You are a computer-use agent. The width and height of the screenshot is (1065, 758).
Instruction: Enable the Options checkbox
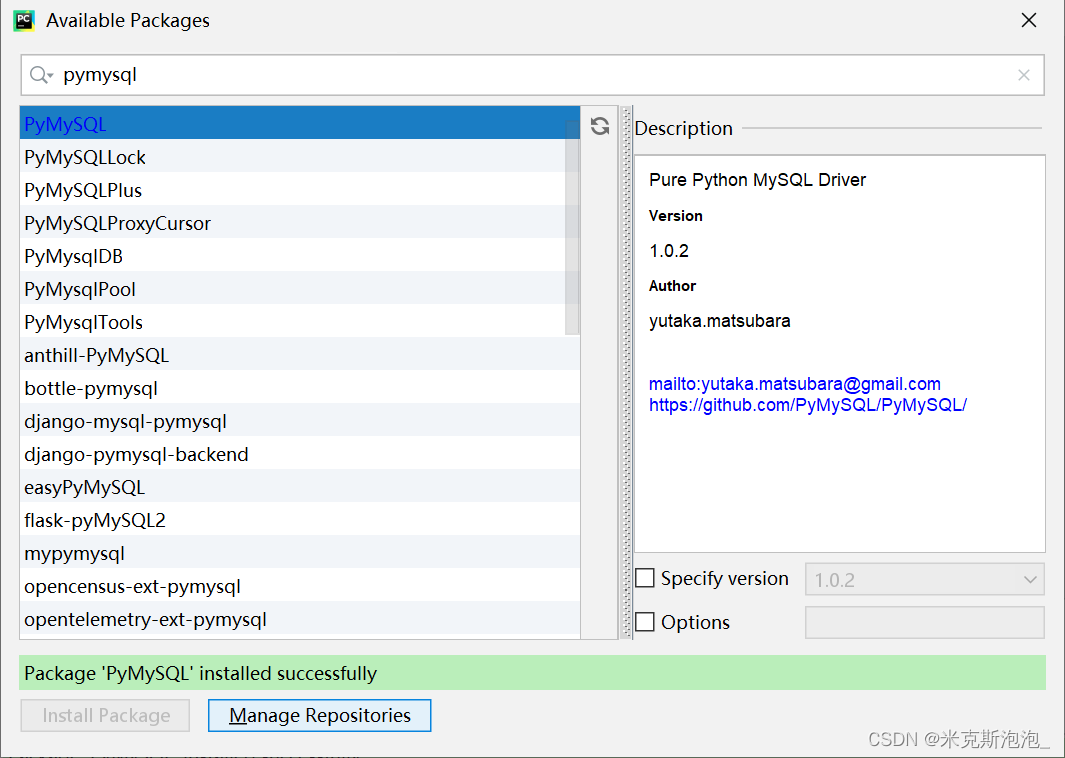(x=645, y=621)
